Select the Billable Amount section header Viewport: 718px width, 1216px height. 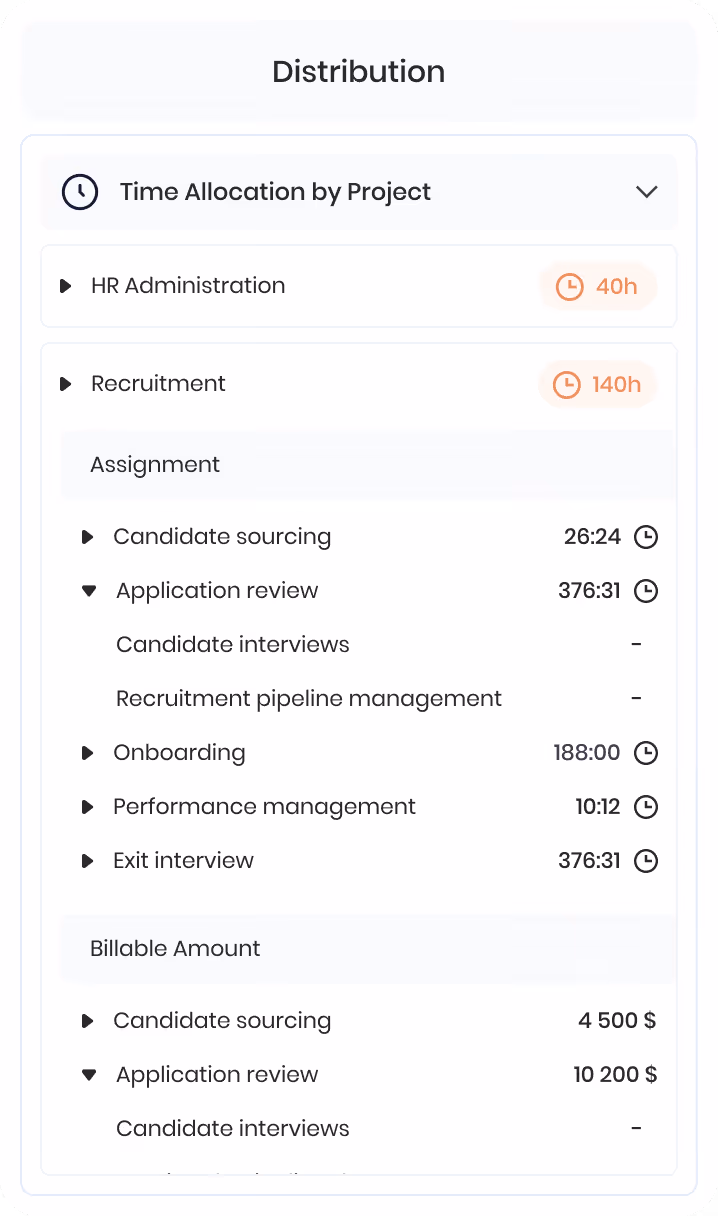[368, 949]
